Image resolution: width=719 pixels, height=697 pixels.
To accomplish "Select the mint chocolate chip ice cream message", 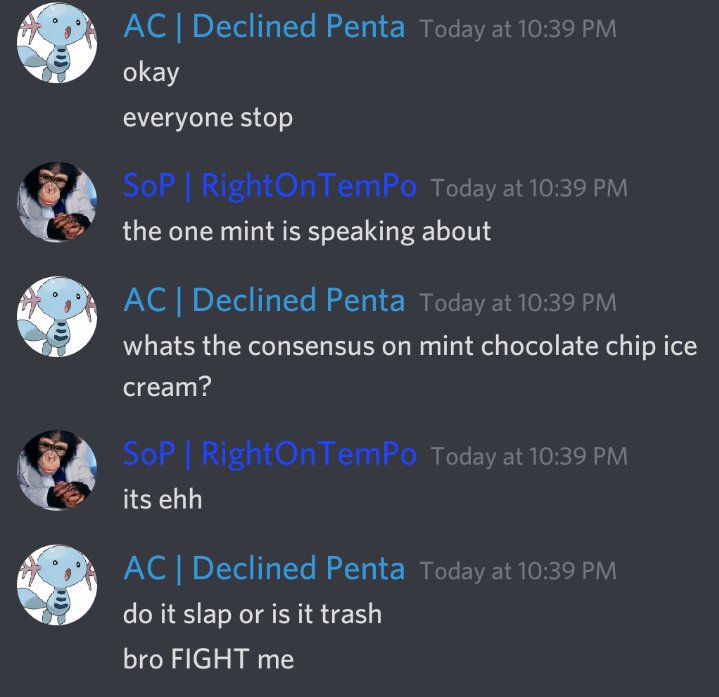I will (x=410, y=366).
